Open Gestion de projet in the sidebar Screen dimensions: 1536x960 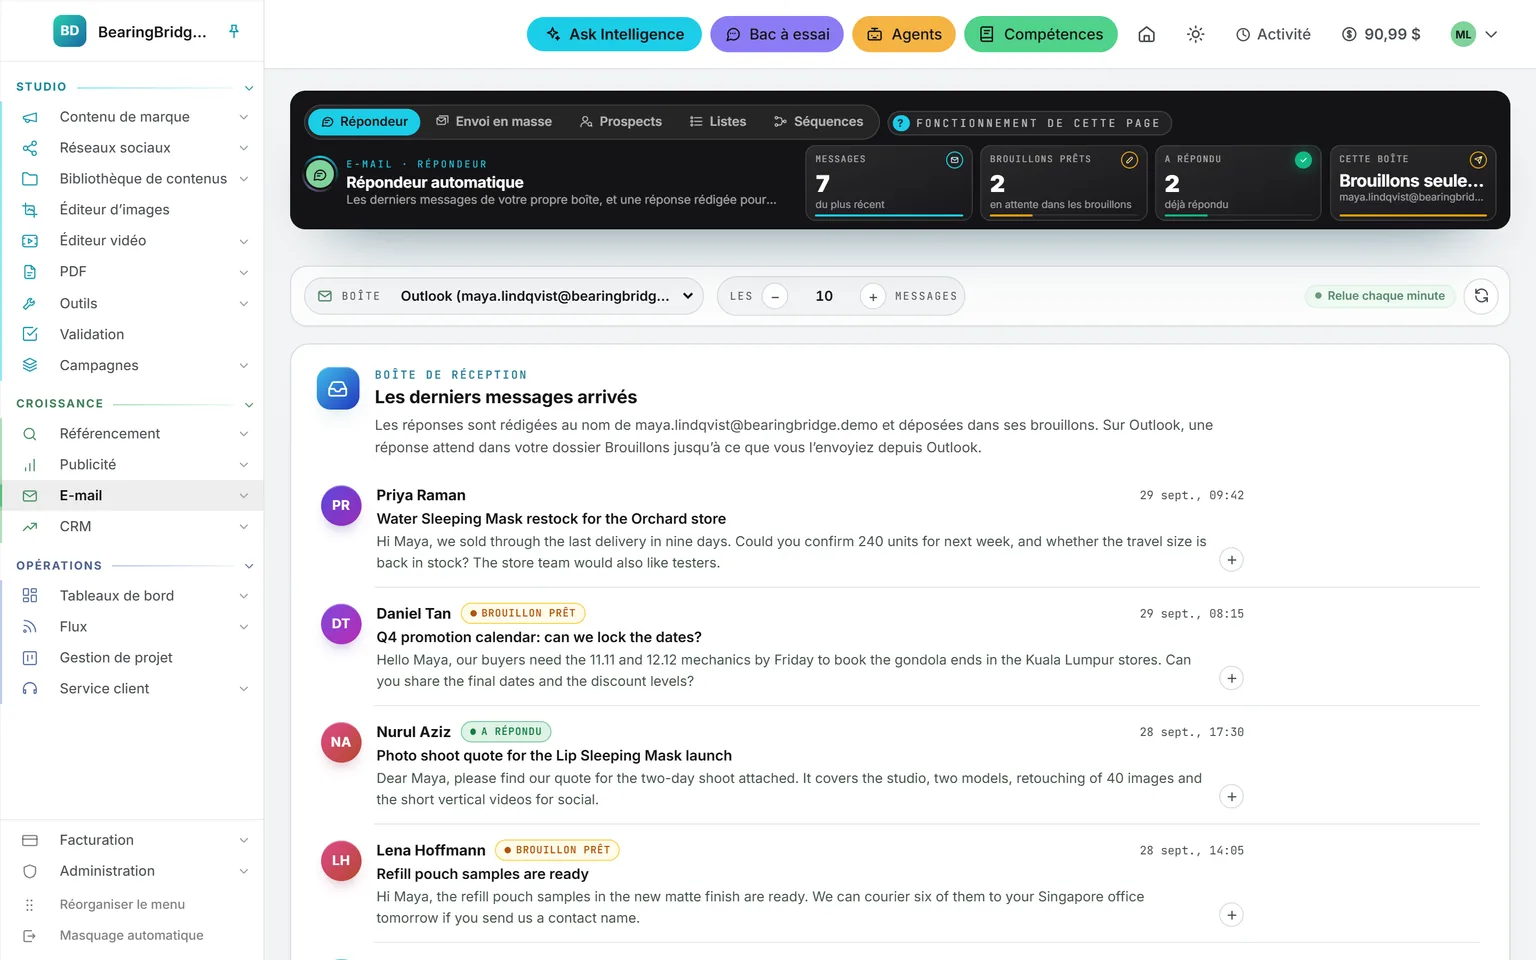click(134, 658)
